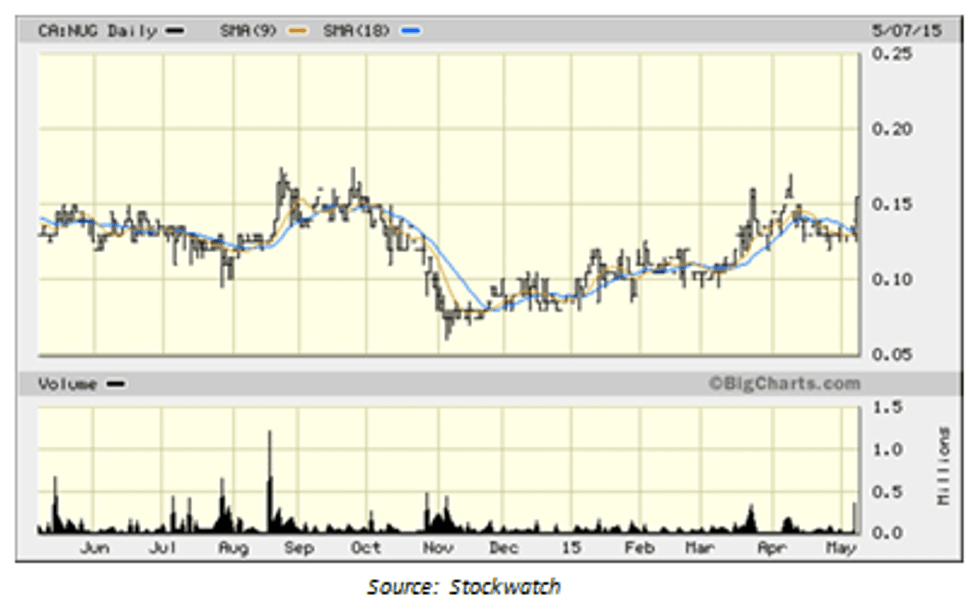Click the 15 year marker on the axis
Screen dimensions: 980x603
[x=571, y=548]
